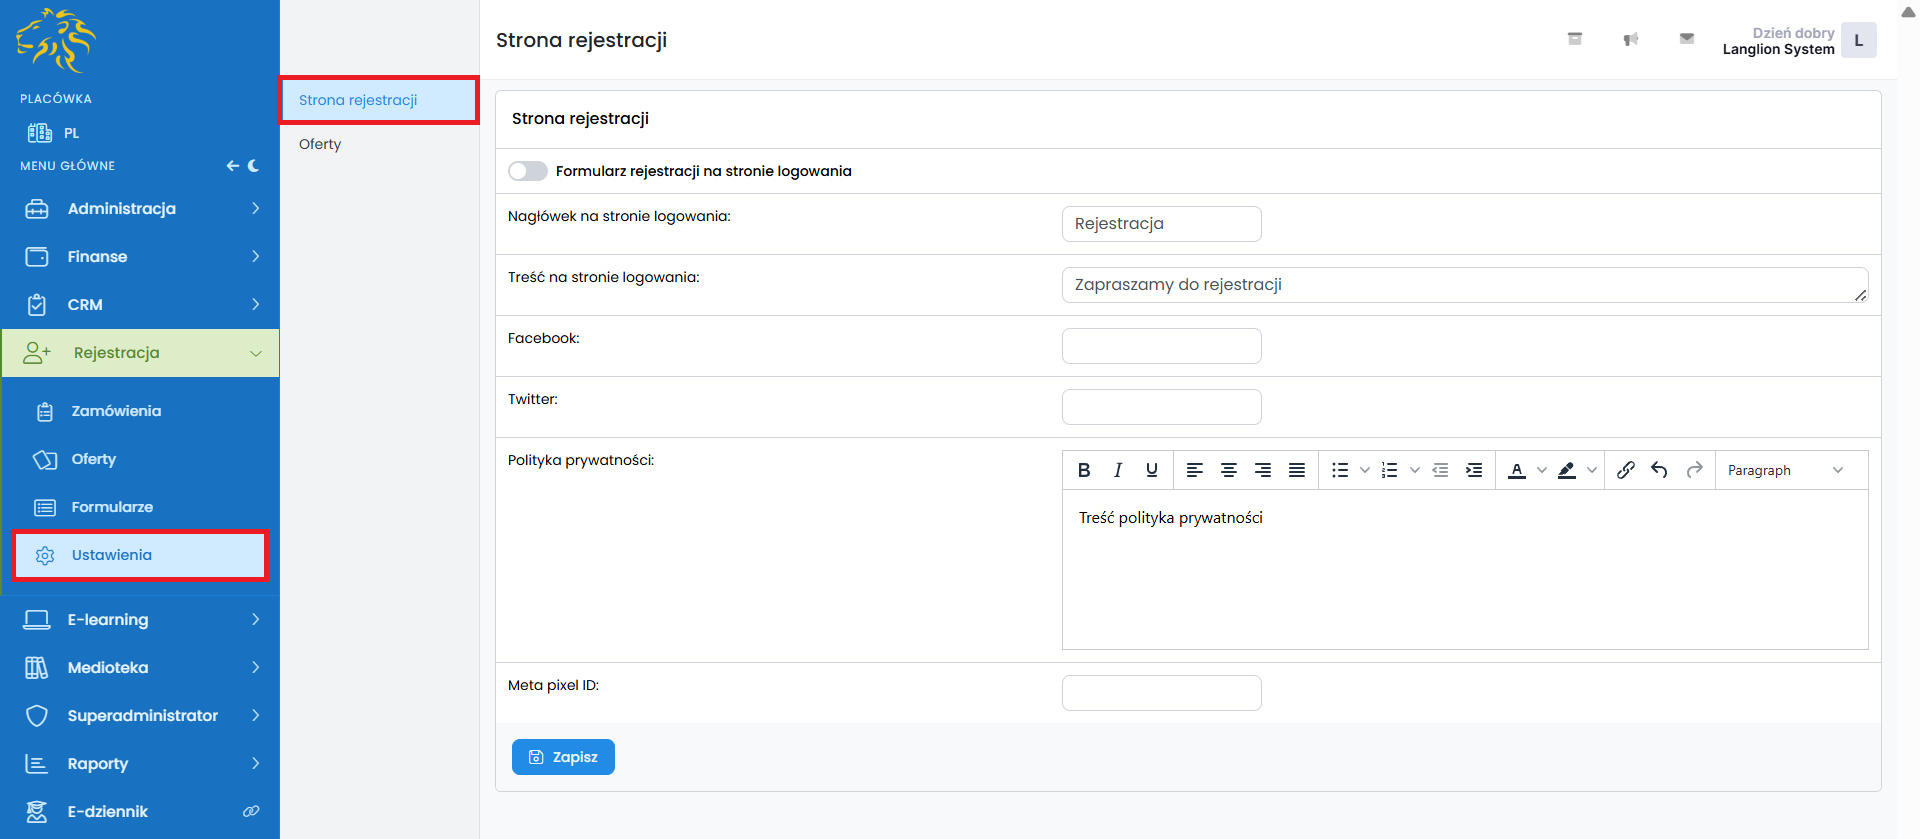Go to Zamówienia in the sidebar
This screenshot has width=1920, height=839.
[x=116, y=411]
